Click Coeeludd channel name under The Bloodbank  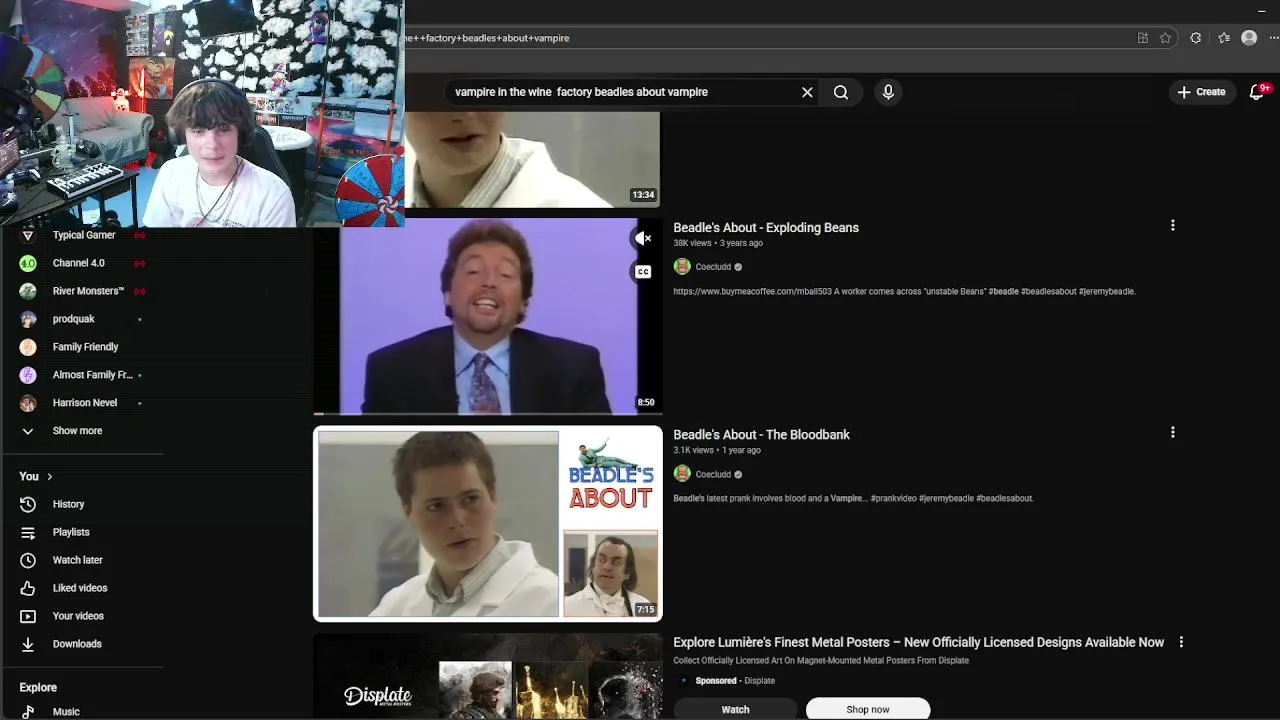tap(713, 474)
